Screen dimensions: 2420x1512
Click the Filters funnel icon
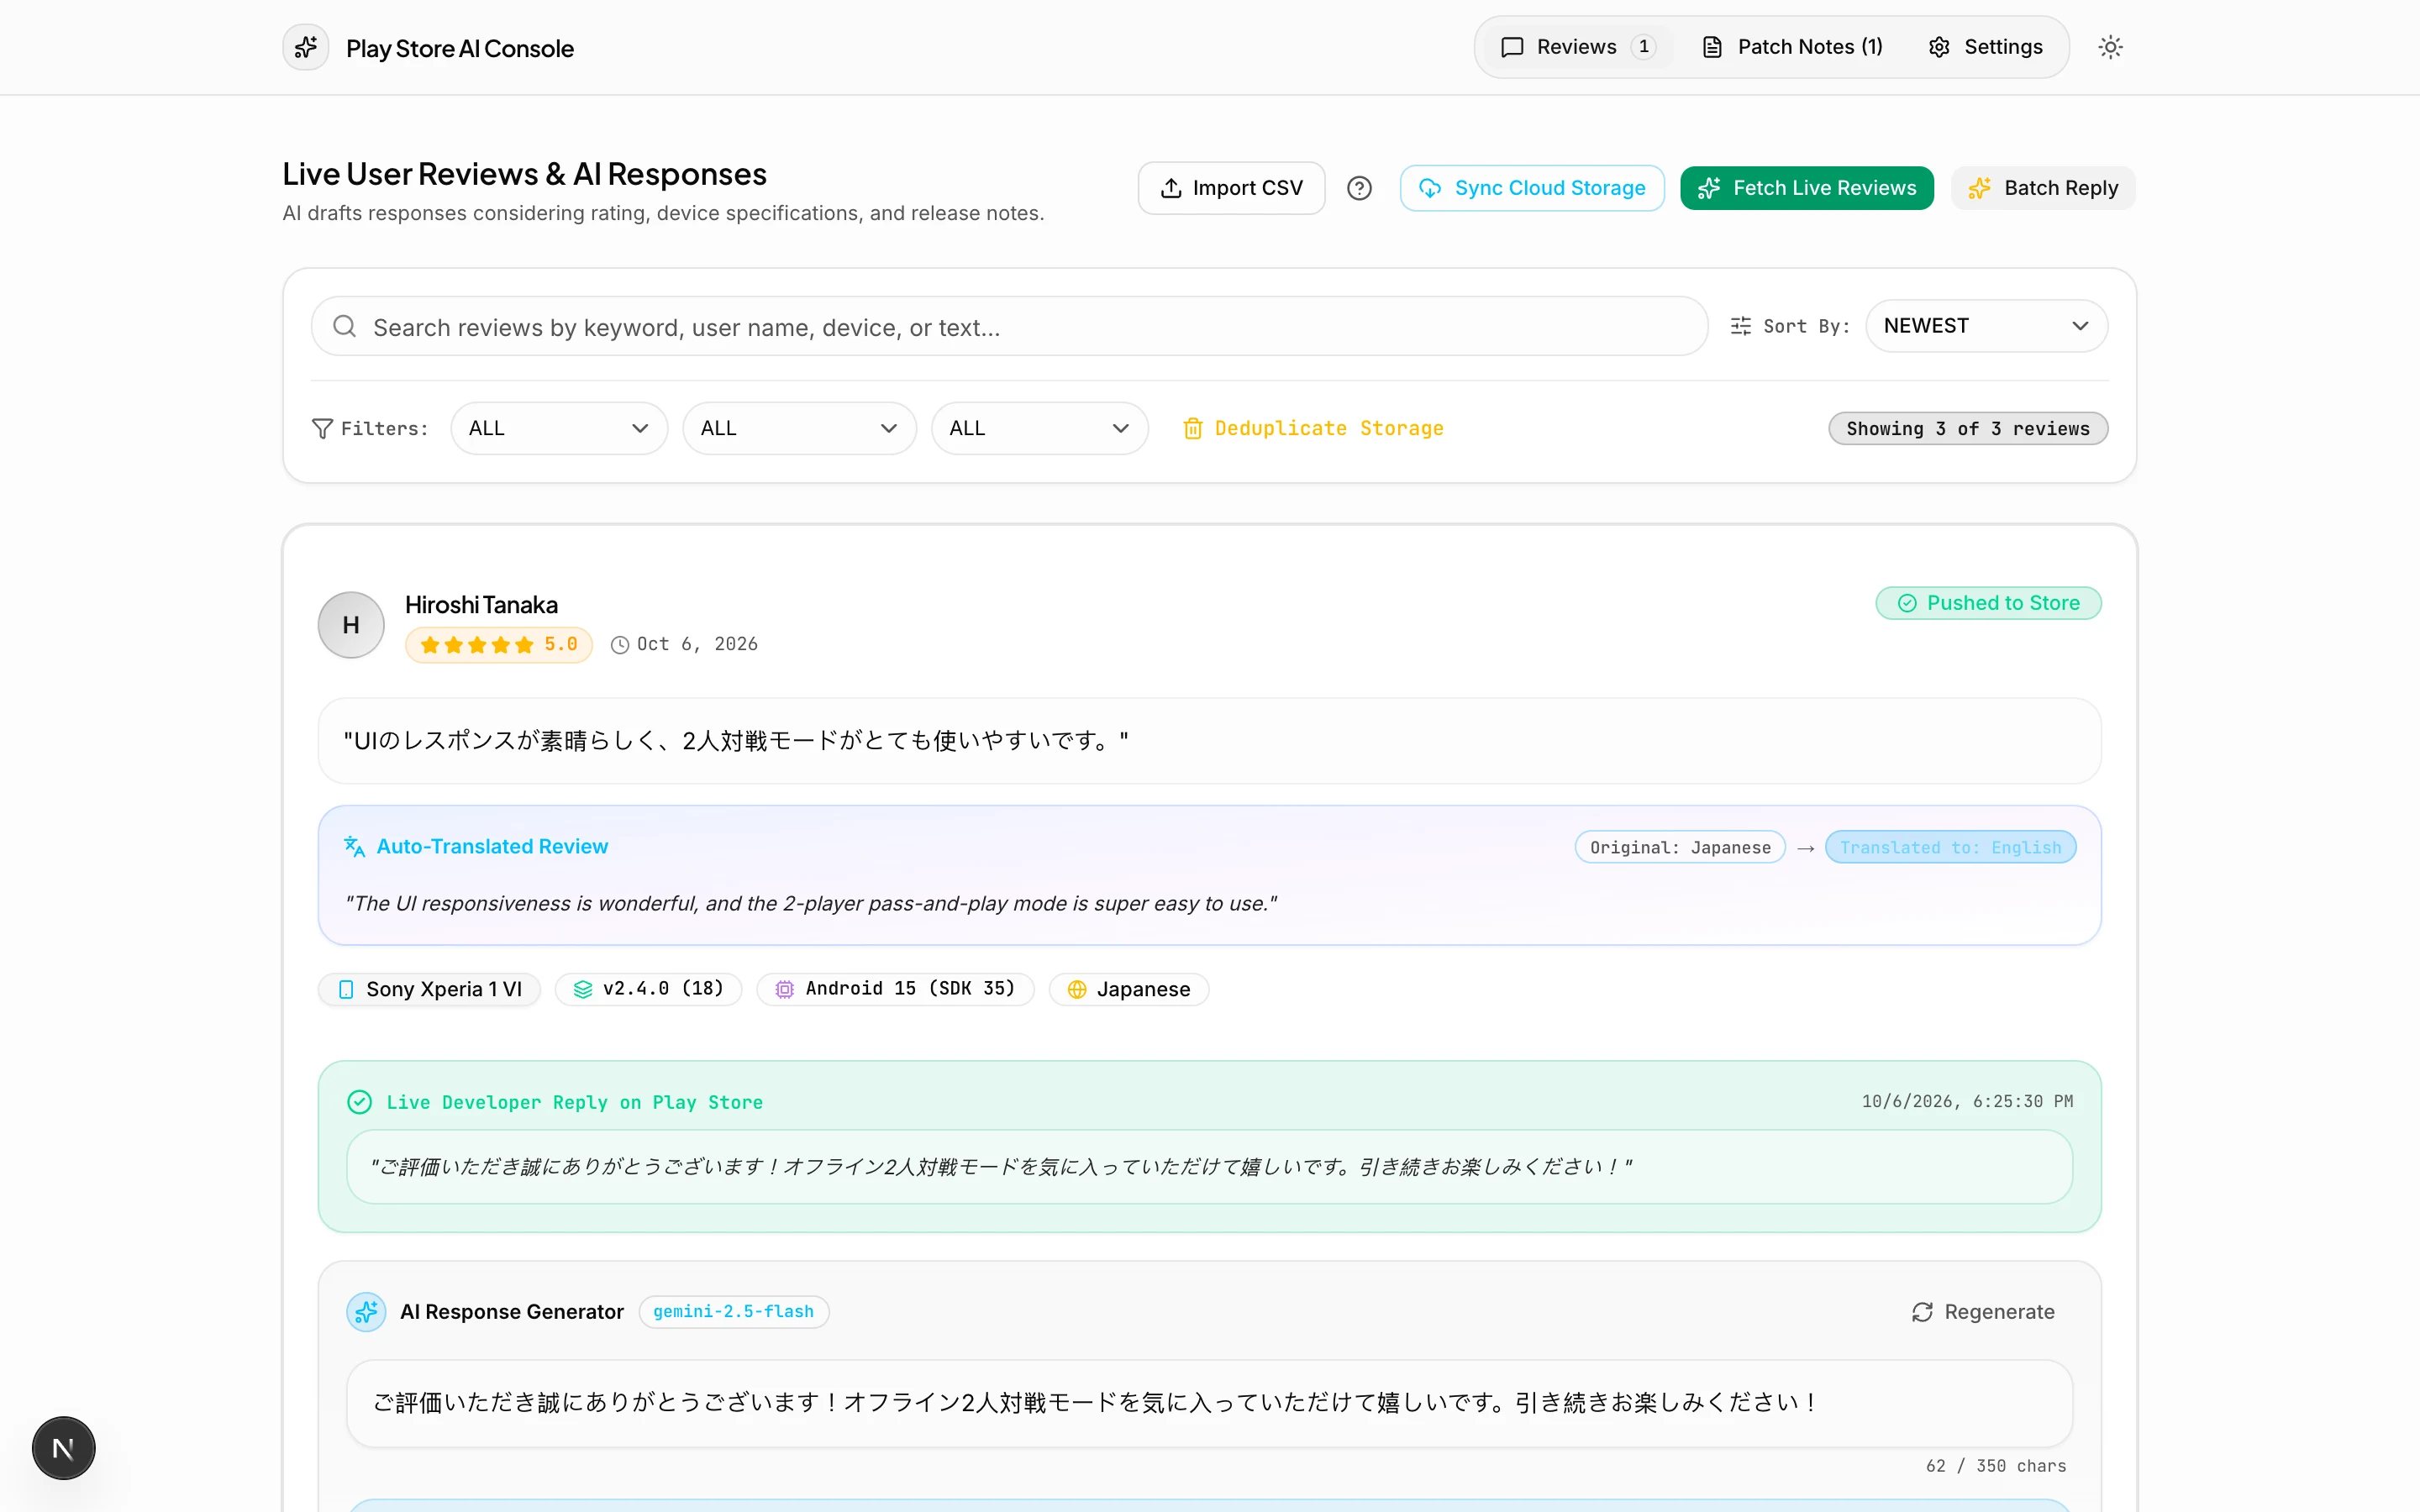[x=322, y=428]
